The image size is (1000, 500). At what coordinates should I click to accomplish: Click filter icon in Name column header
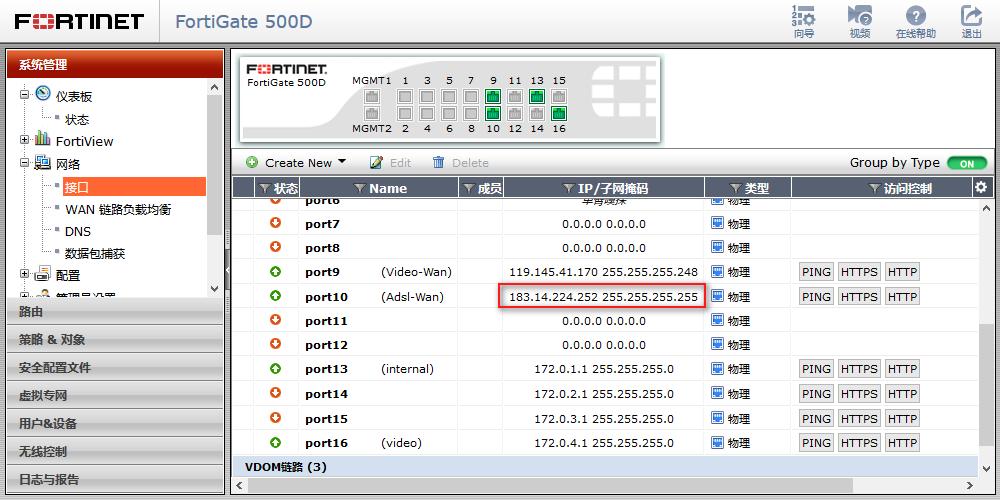tap(360, 188)
